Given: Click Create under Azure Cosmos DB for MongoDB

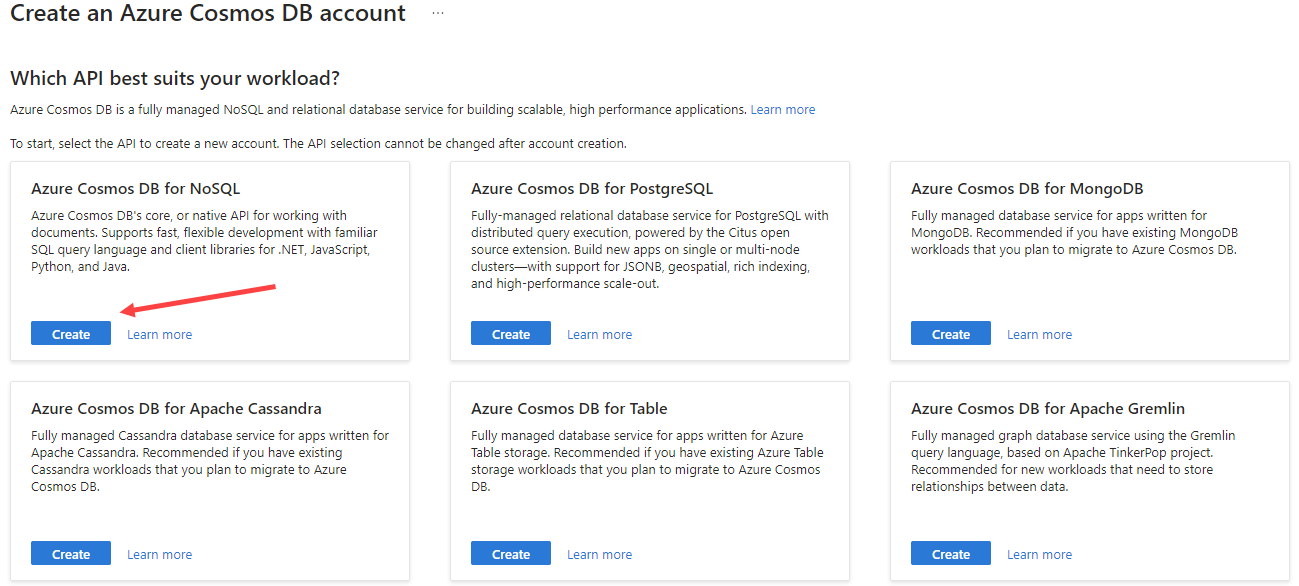Looking at the screenshot, I should pyautogui.click(x=951, y=334).
